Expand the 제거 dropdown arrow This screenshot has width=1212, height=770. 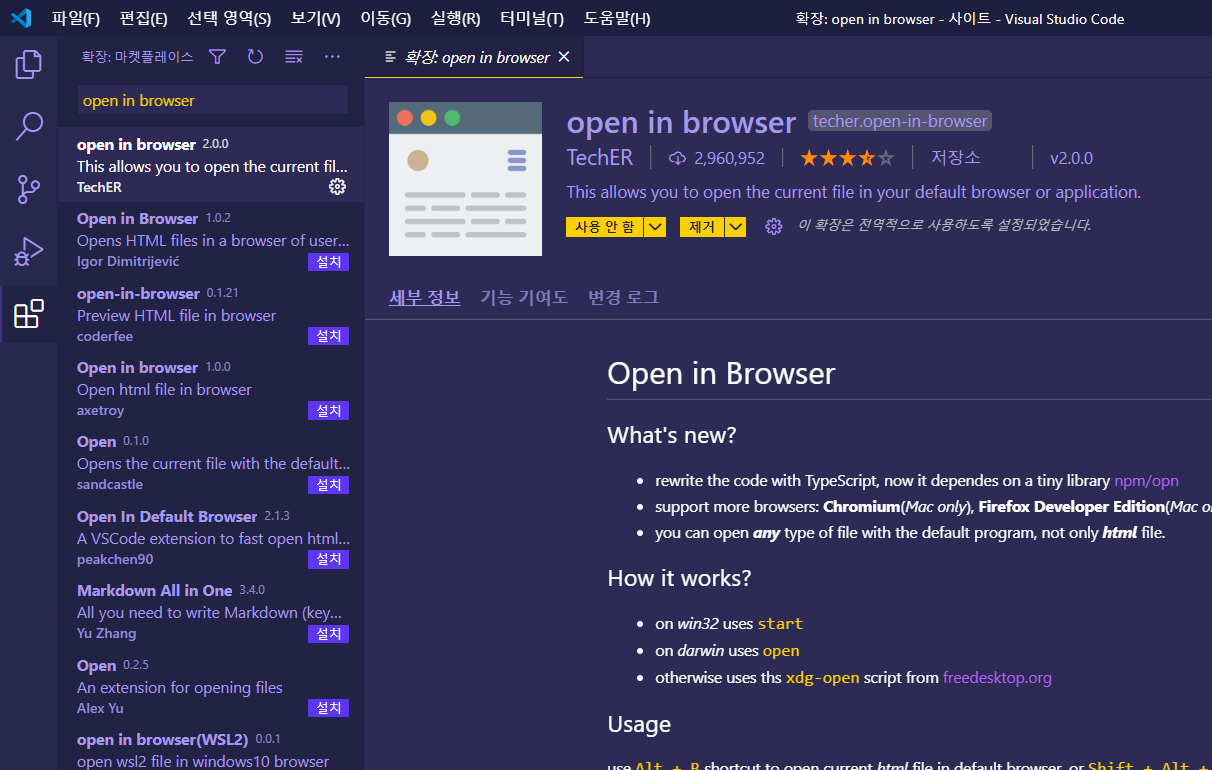pos(736,227)
